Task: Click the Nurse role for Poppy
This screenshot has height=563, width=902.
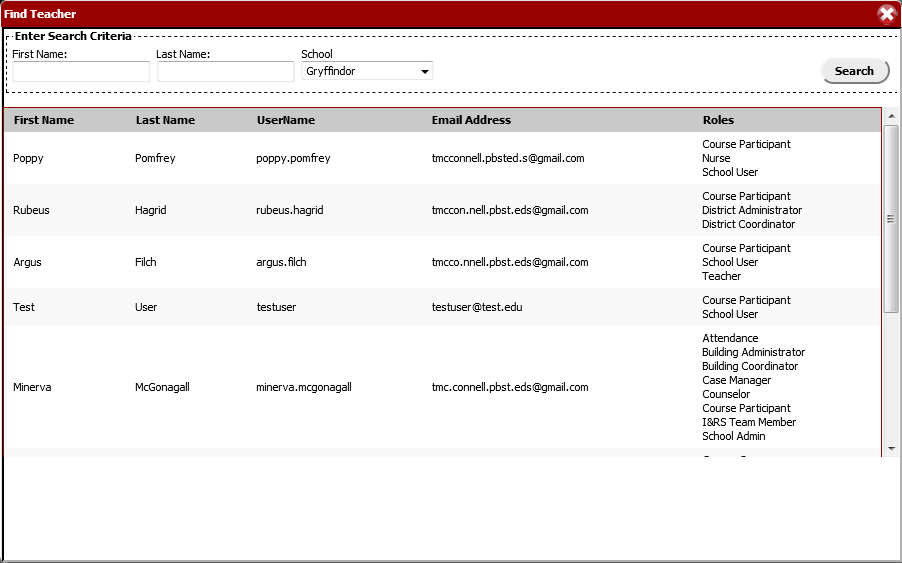Action: tap(716, 158)
